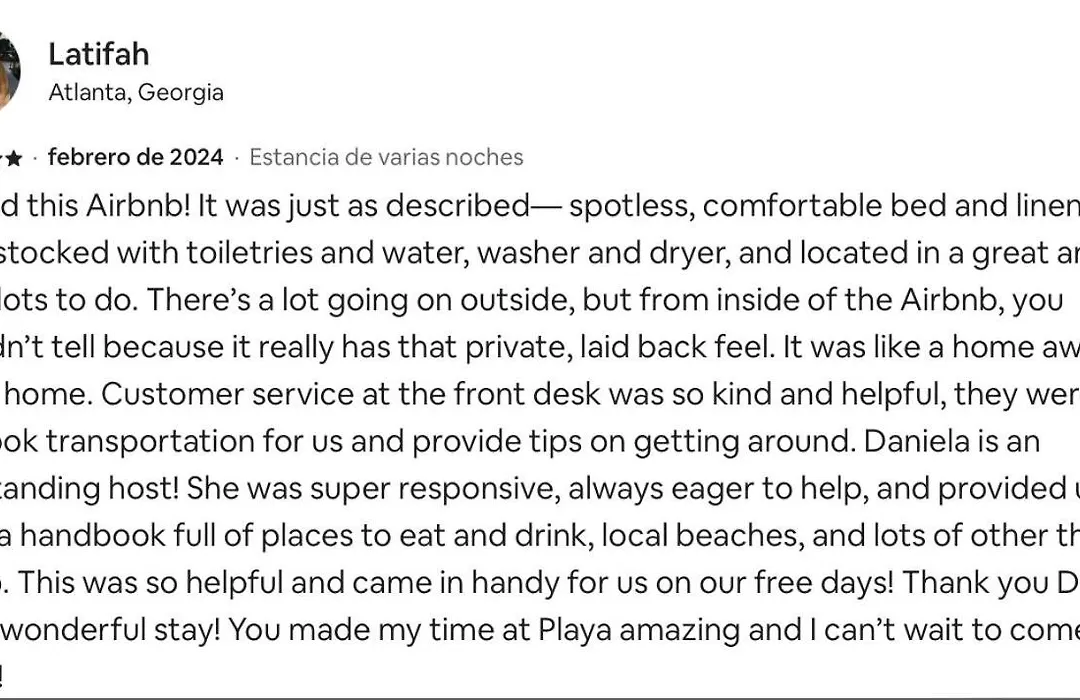This screenshot has width=1080, height=700.
Task: Open Latifah's reviewer profile photo
Action: 9,71
